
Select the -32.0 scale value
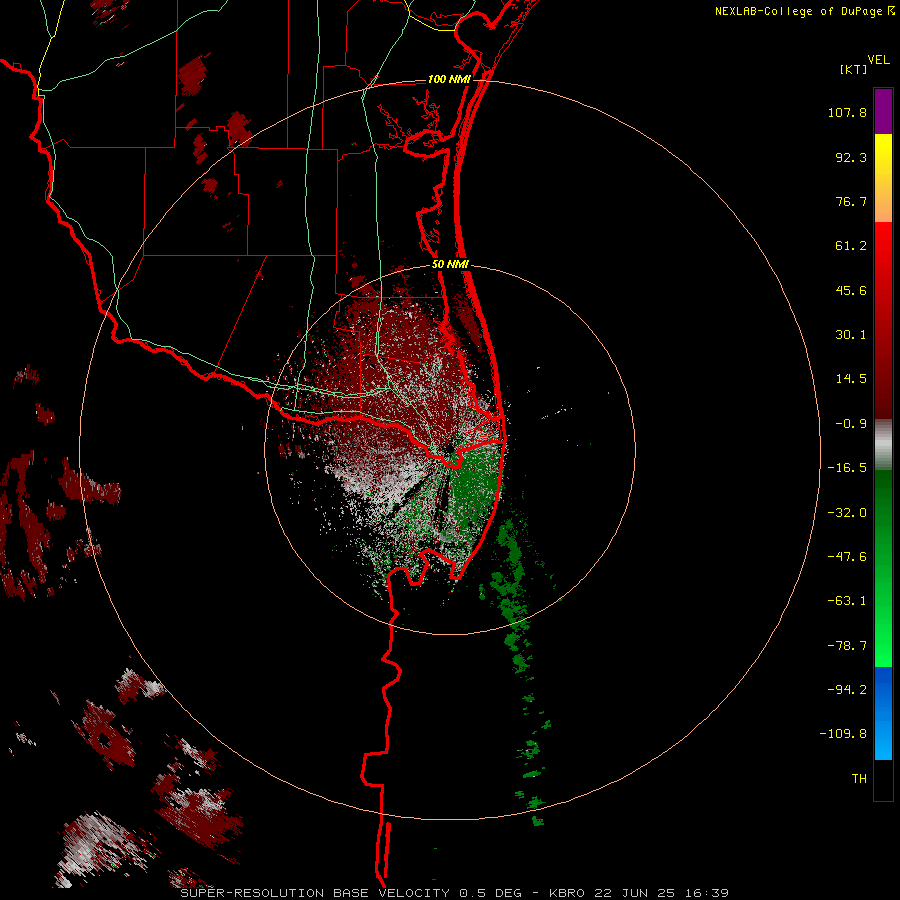847,513
